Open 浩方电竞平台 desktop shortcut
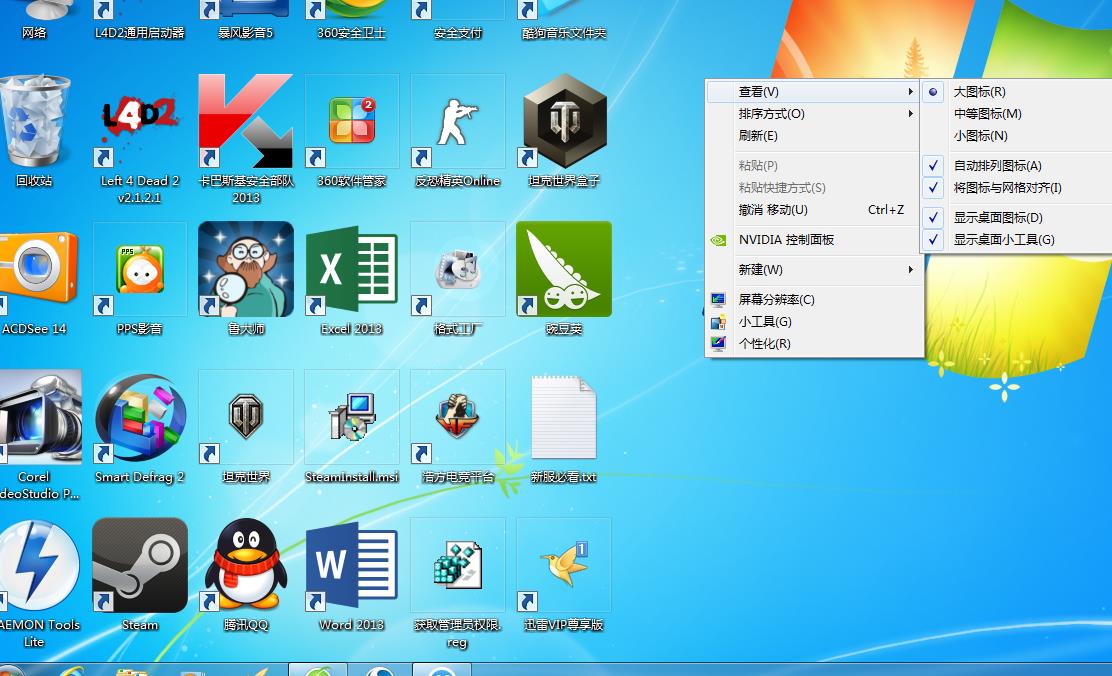Image resolution: width=1112 pixels, height=676 pixels. coord(457,417)
